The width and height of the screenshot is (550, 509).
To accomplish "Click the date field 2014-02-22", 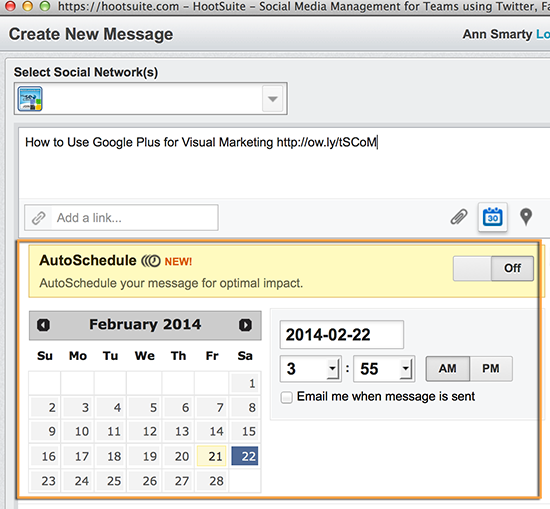I will (x=342, y=335).
